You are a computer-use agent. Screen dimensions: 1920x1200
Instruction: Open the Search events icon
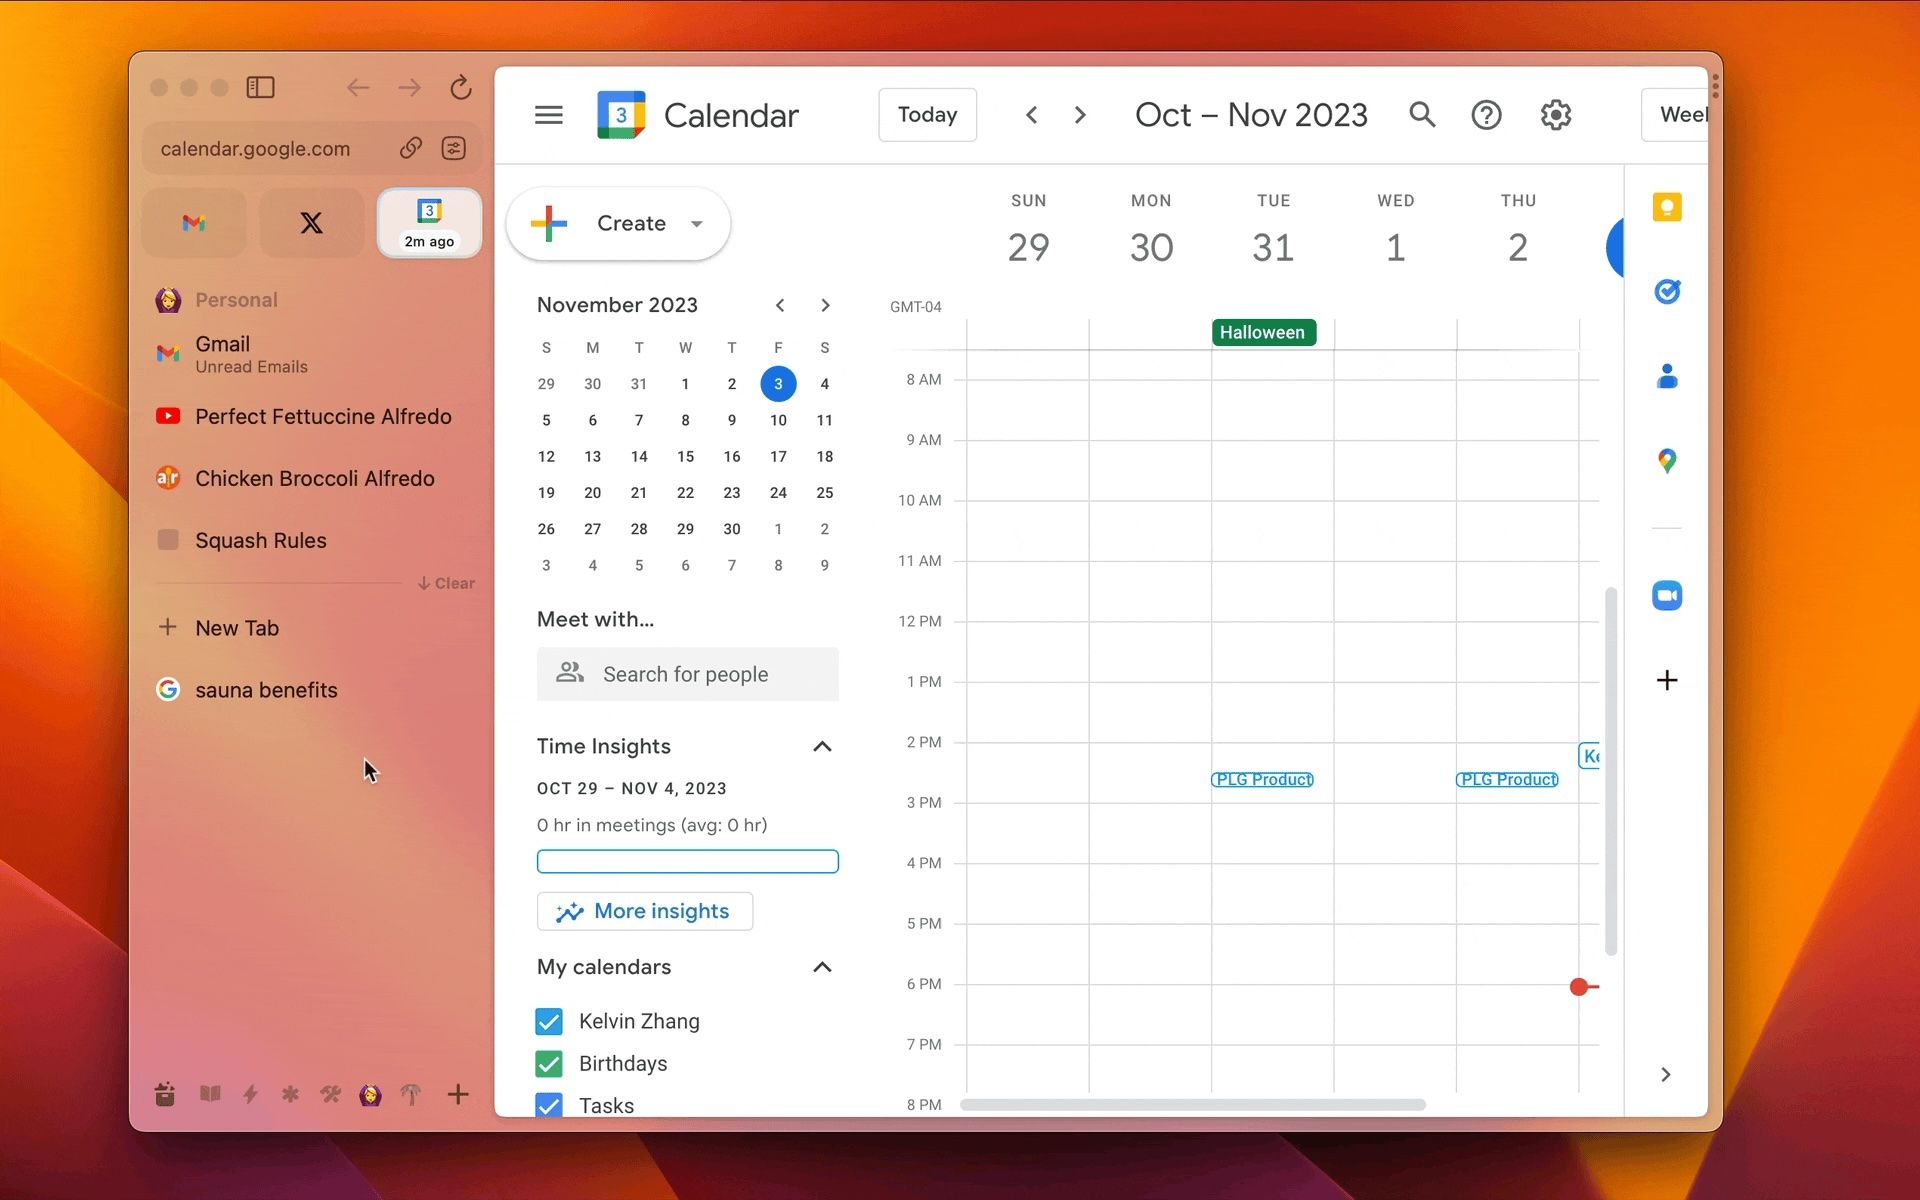(x=1421, y=115)
